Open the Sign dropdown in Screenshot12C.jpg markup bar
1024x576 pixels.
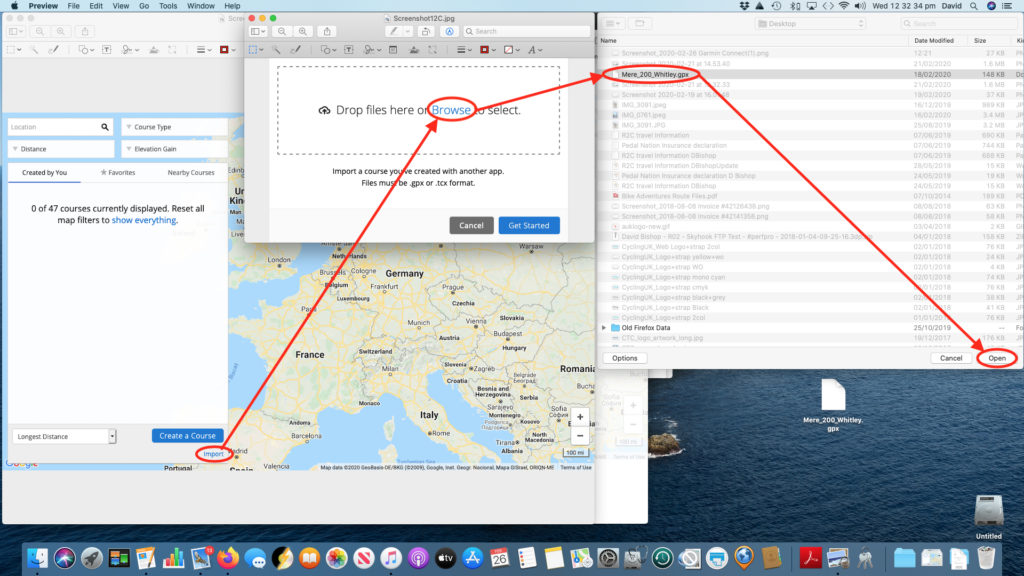371,50
